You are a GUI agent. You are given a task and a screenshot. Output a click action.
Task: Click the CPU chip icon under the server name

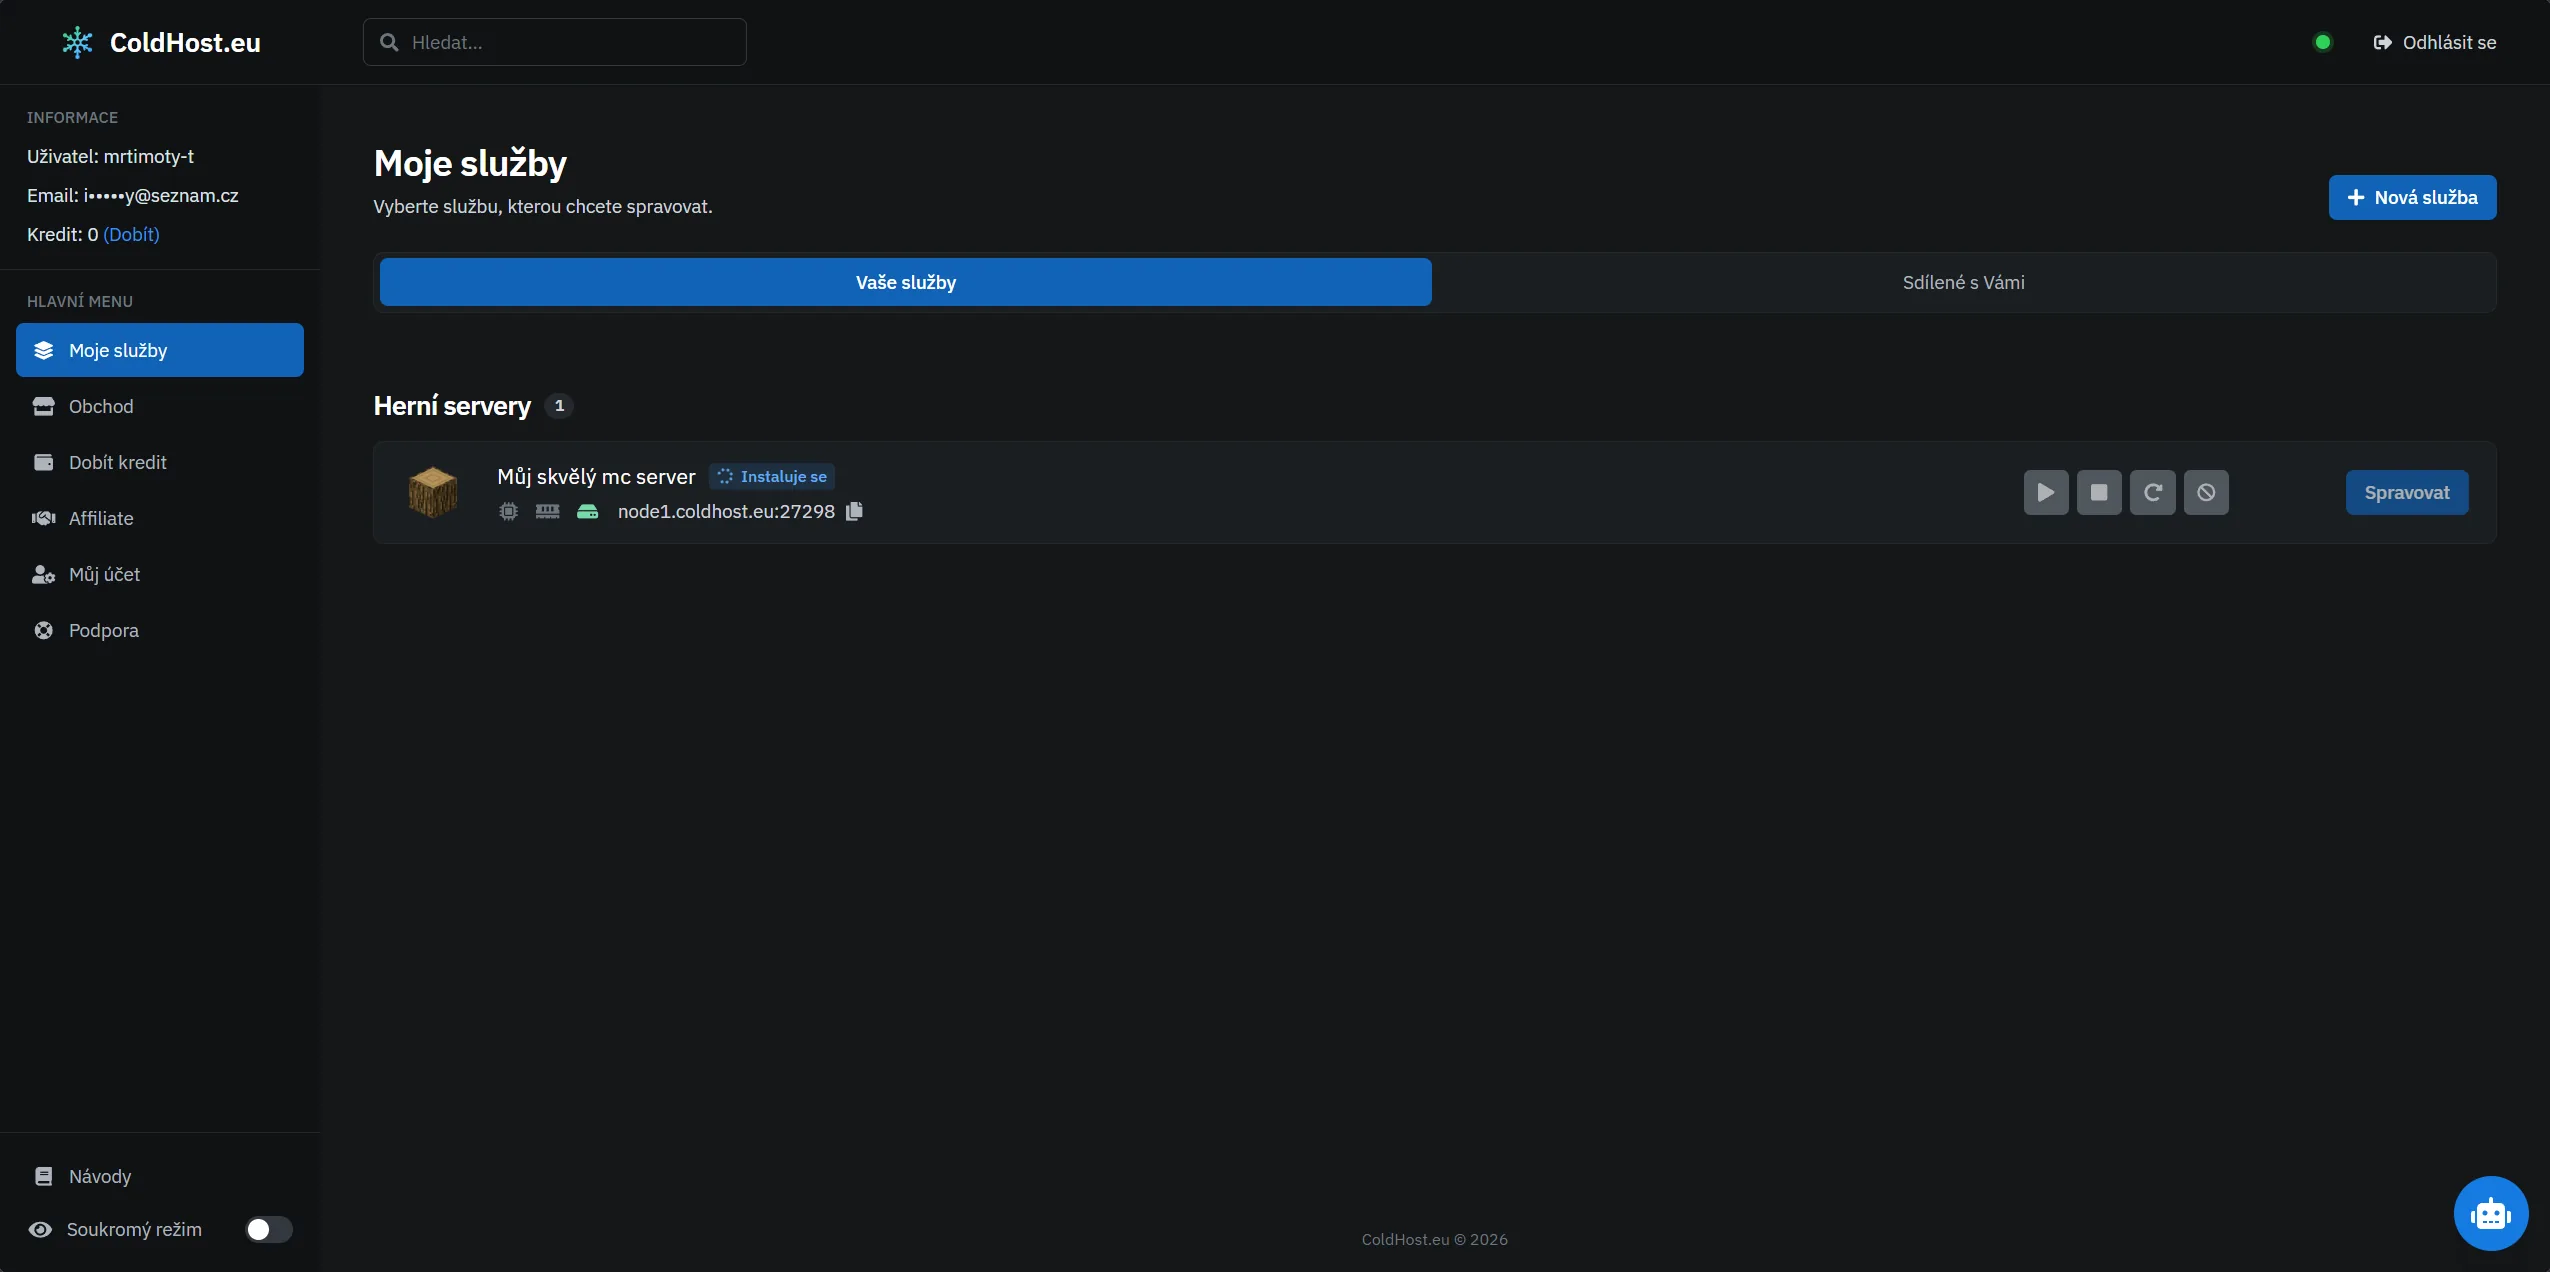509,511
